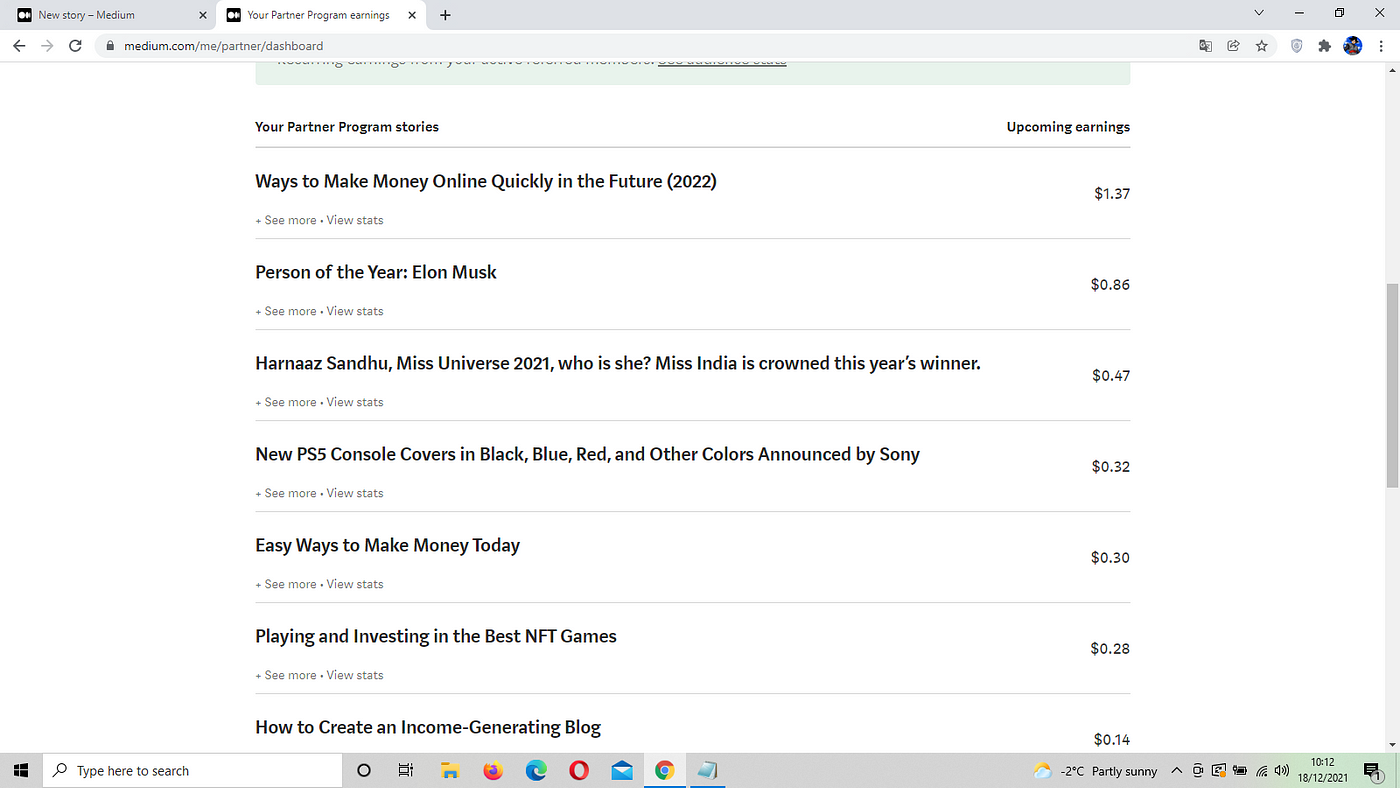Open story Ways to Make Money Online Quickly

pyautogui.click(x=486, y=182)
